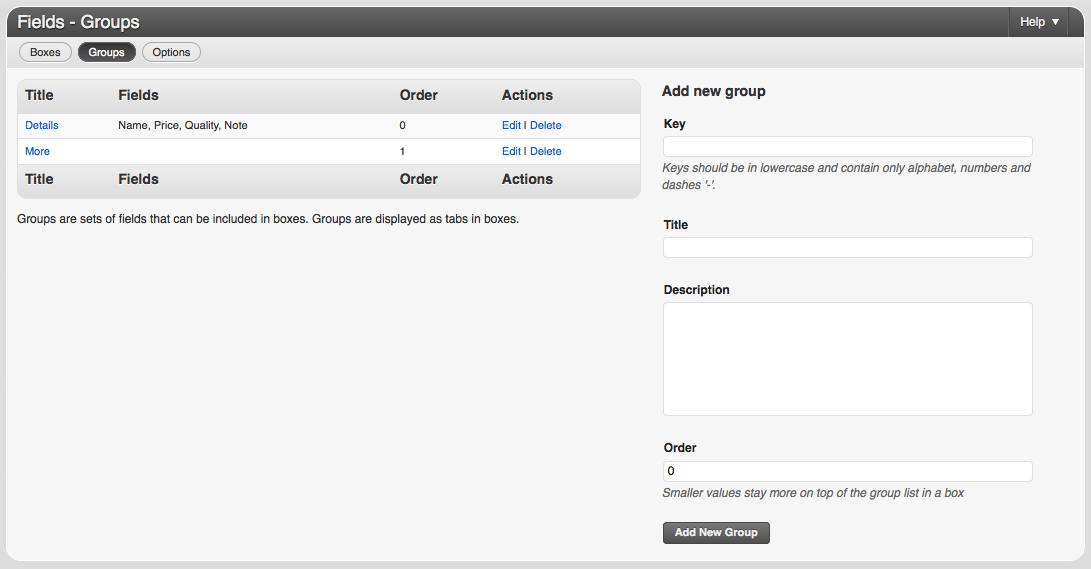Focus the Key input field
The image size is (1091, 569).
pos(847,147)
